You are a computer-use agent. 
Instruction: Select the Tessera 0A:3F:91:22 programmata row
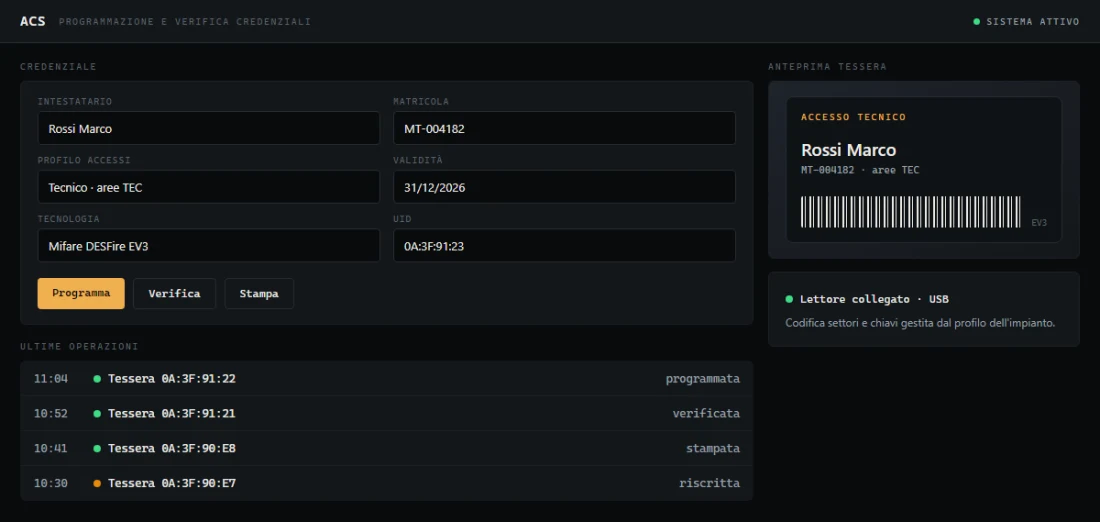coord(387,379)
